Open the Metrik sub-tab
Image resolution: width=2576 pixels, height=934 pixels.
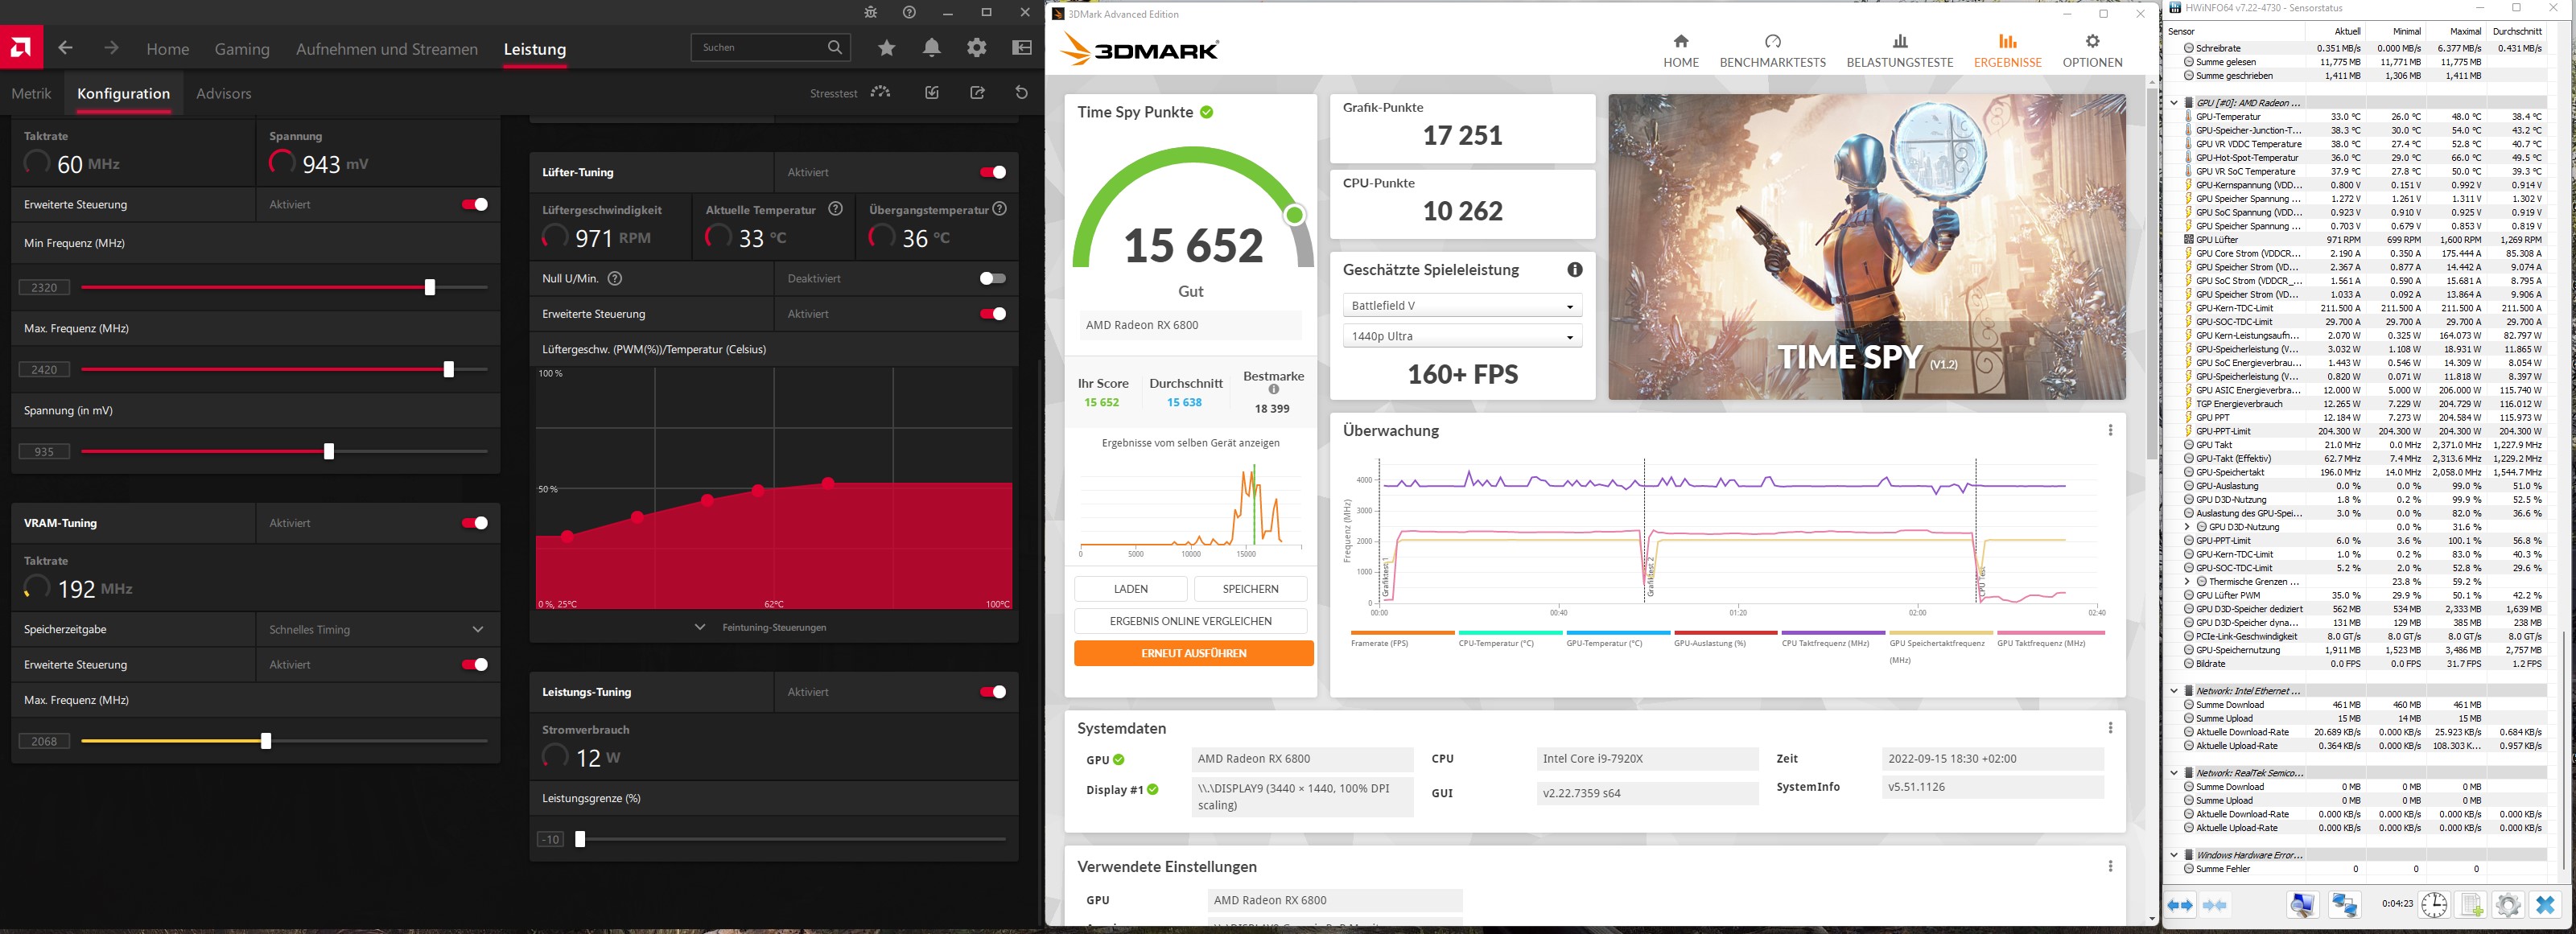31,94
